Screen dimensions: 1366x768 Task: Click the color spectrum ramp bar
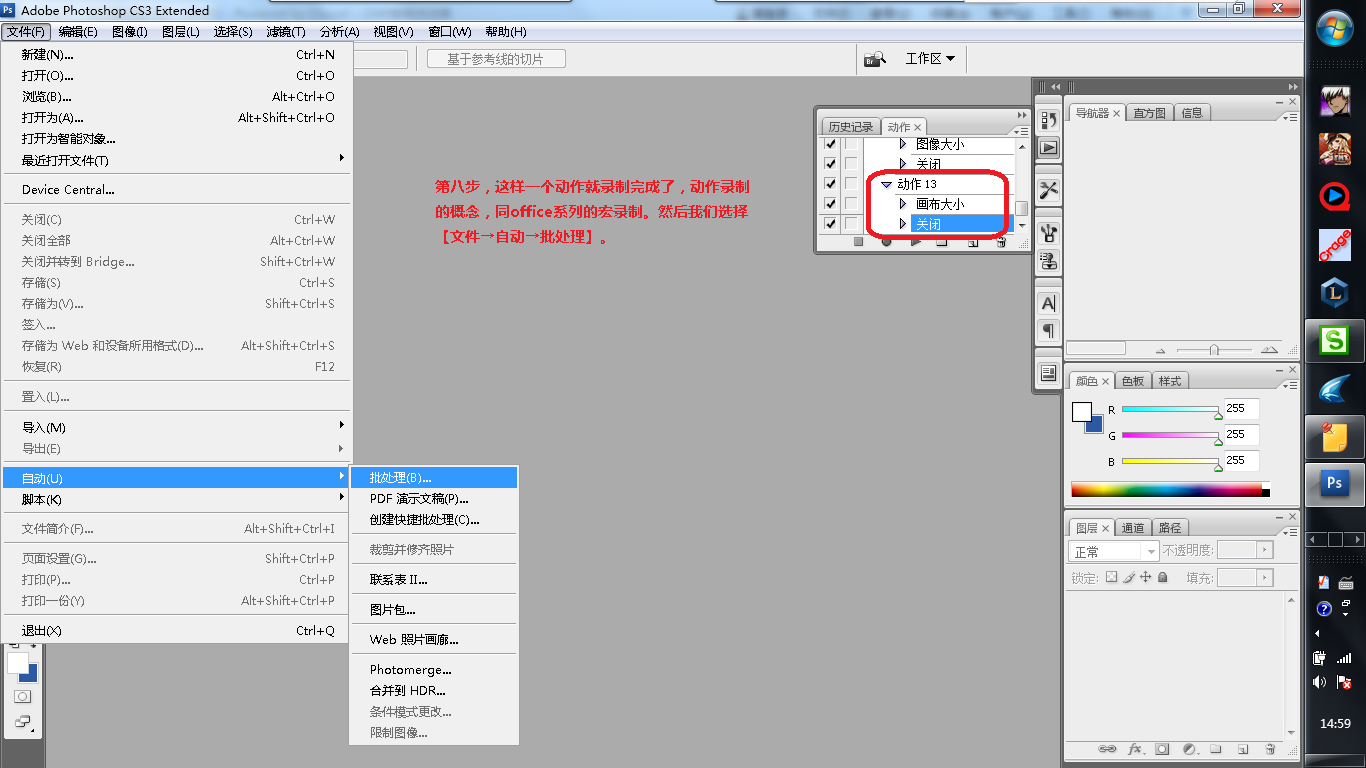[1170, 490]
